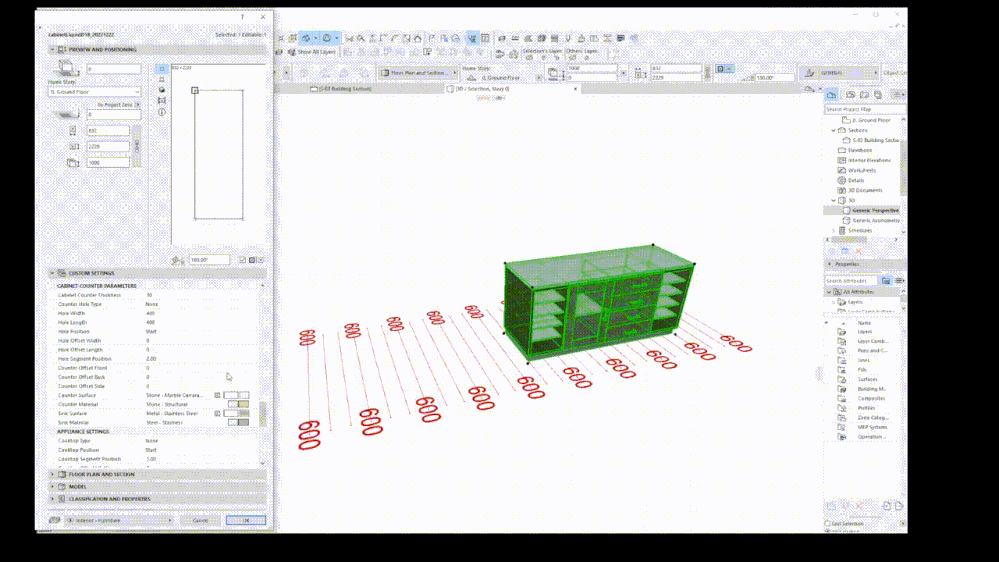Open the Home Story Ground Floor dropdown in dialog

click(x=94, y=92)
